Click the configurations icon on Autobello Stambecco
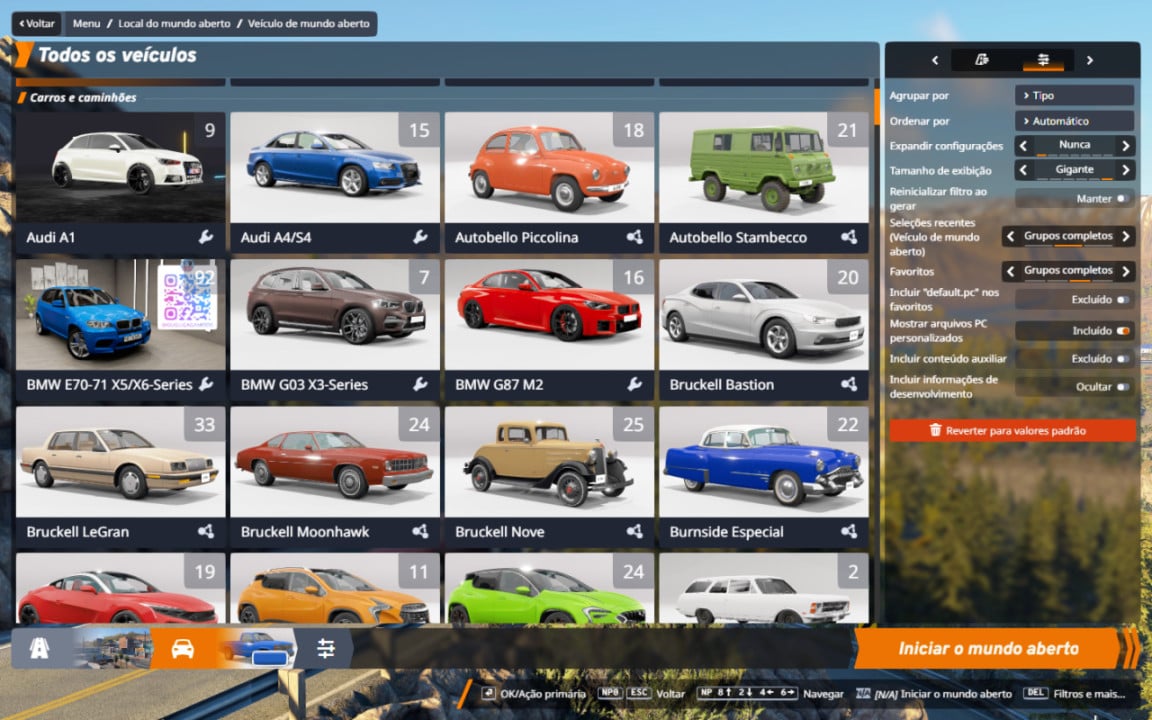The image size is (1152, 720). [x=849, y=237]
